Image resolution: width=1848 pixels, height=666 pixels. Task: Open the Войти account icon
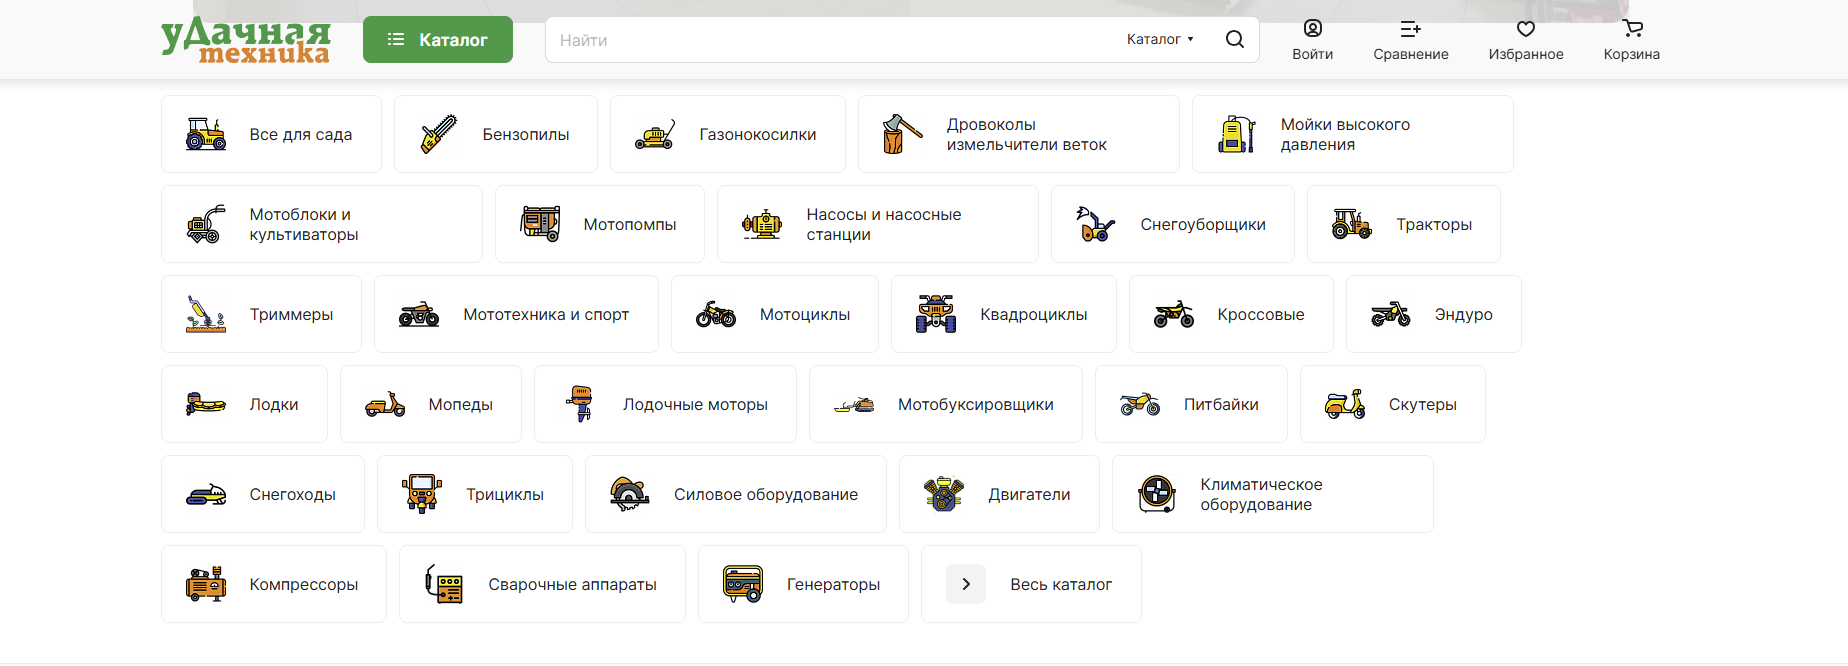(1312, 28)
